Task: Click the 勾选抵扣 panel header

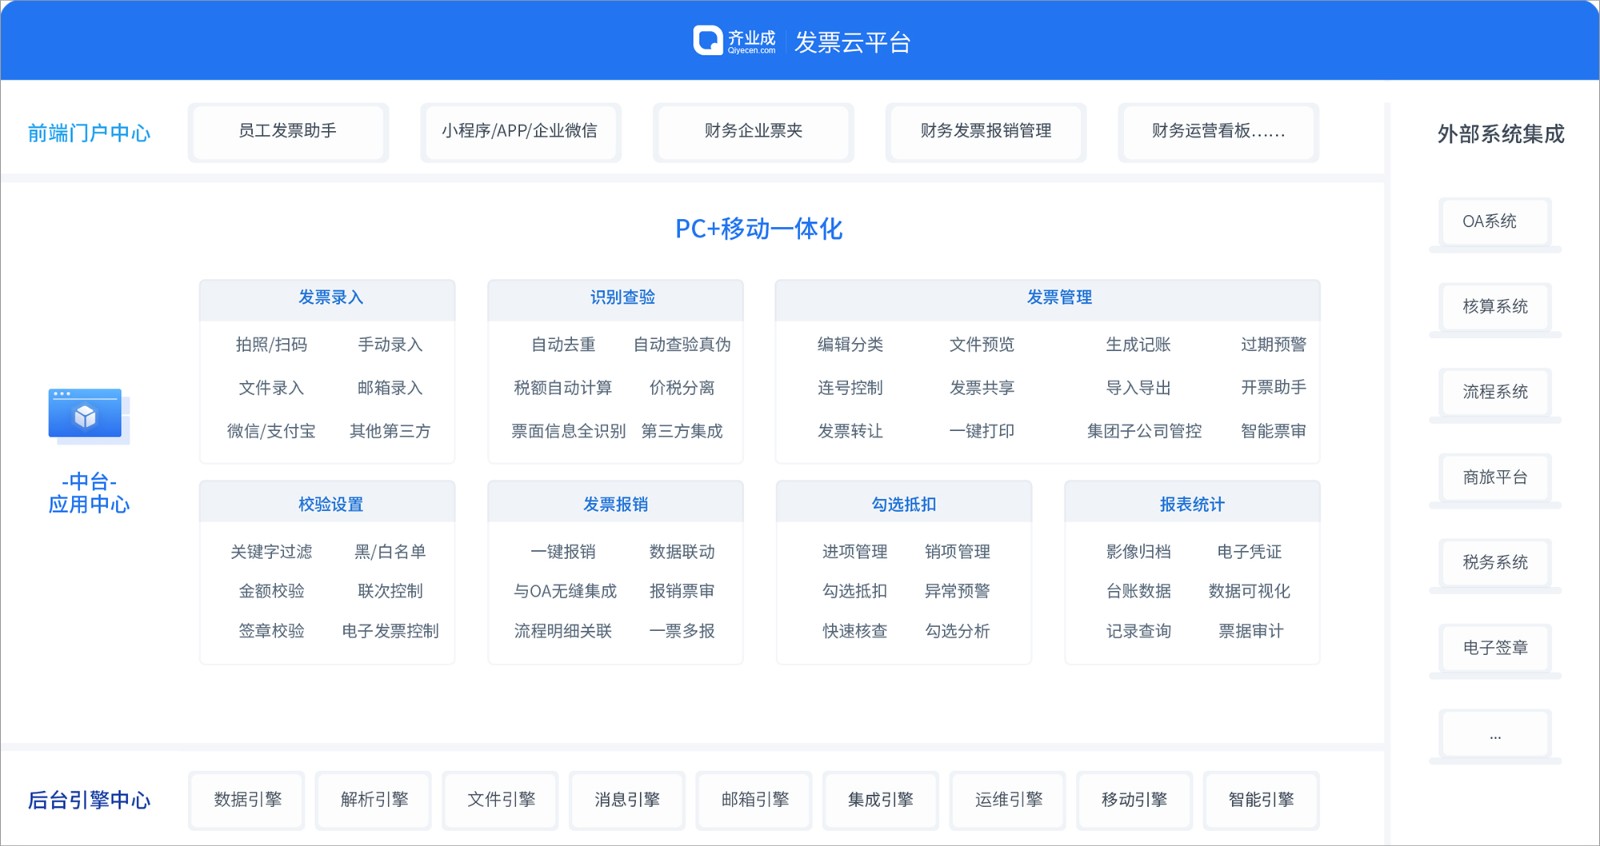Action: [x=904, y=503]
